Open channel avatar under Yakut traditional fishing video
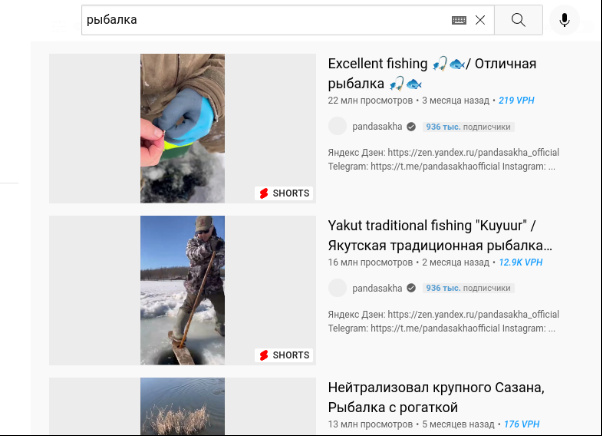Image resolution: width=602 pixels, height=436 pixels. [x=337, y=288]
